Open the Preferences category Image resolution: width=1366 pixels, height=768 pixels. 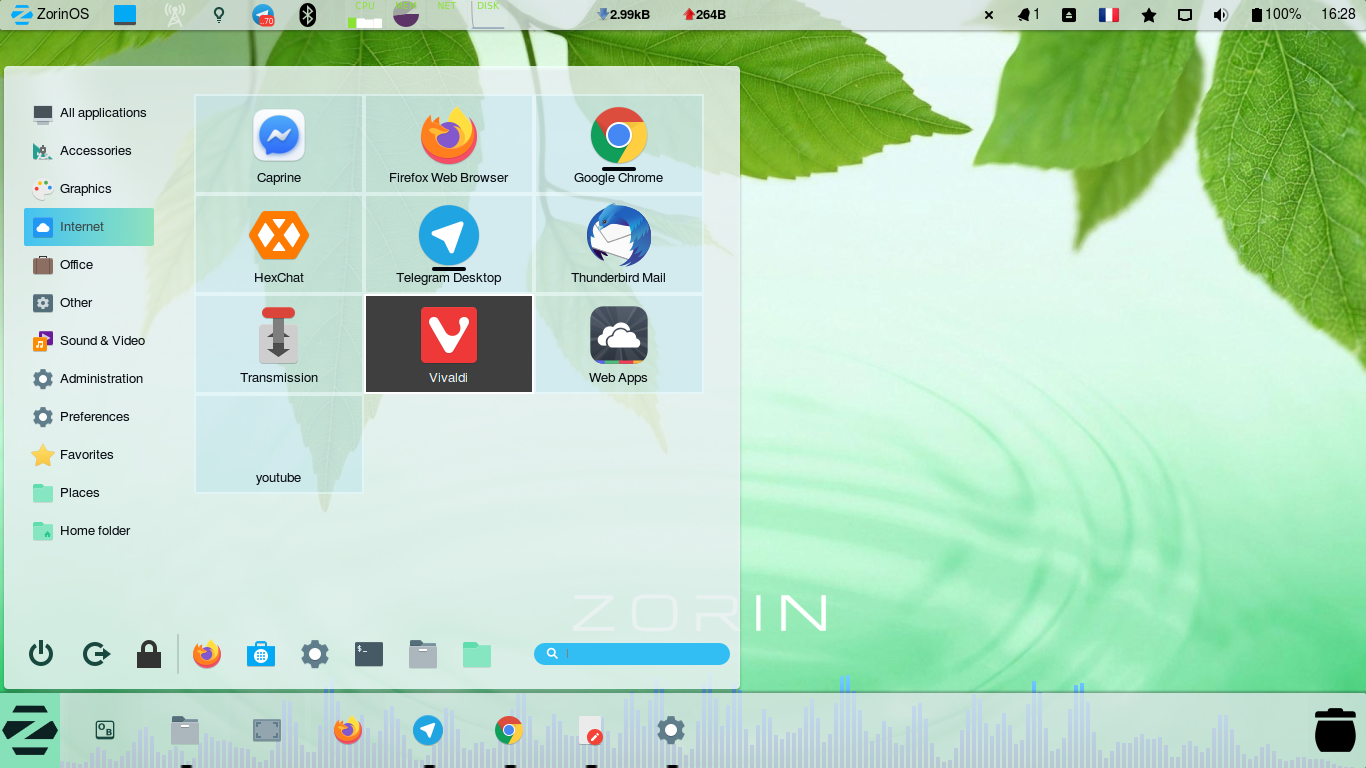coord(89,417)
